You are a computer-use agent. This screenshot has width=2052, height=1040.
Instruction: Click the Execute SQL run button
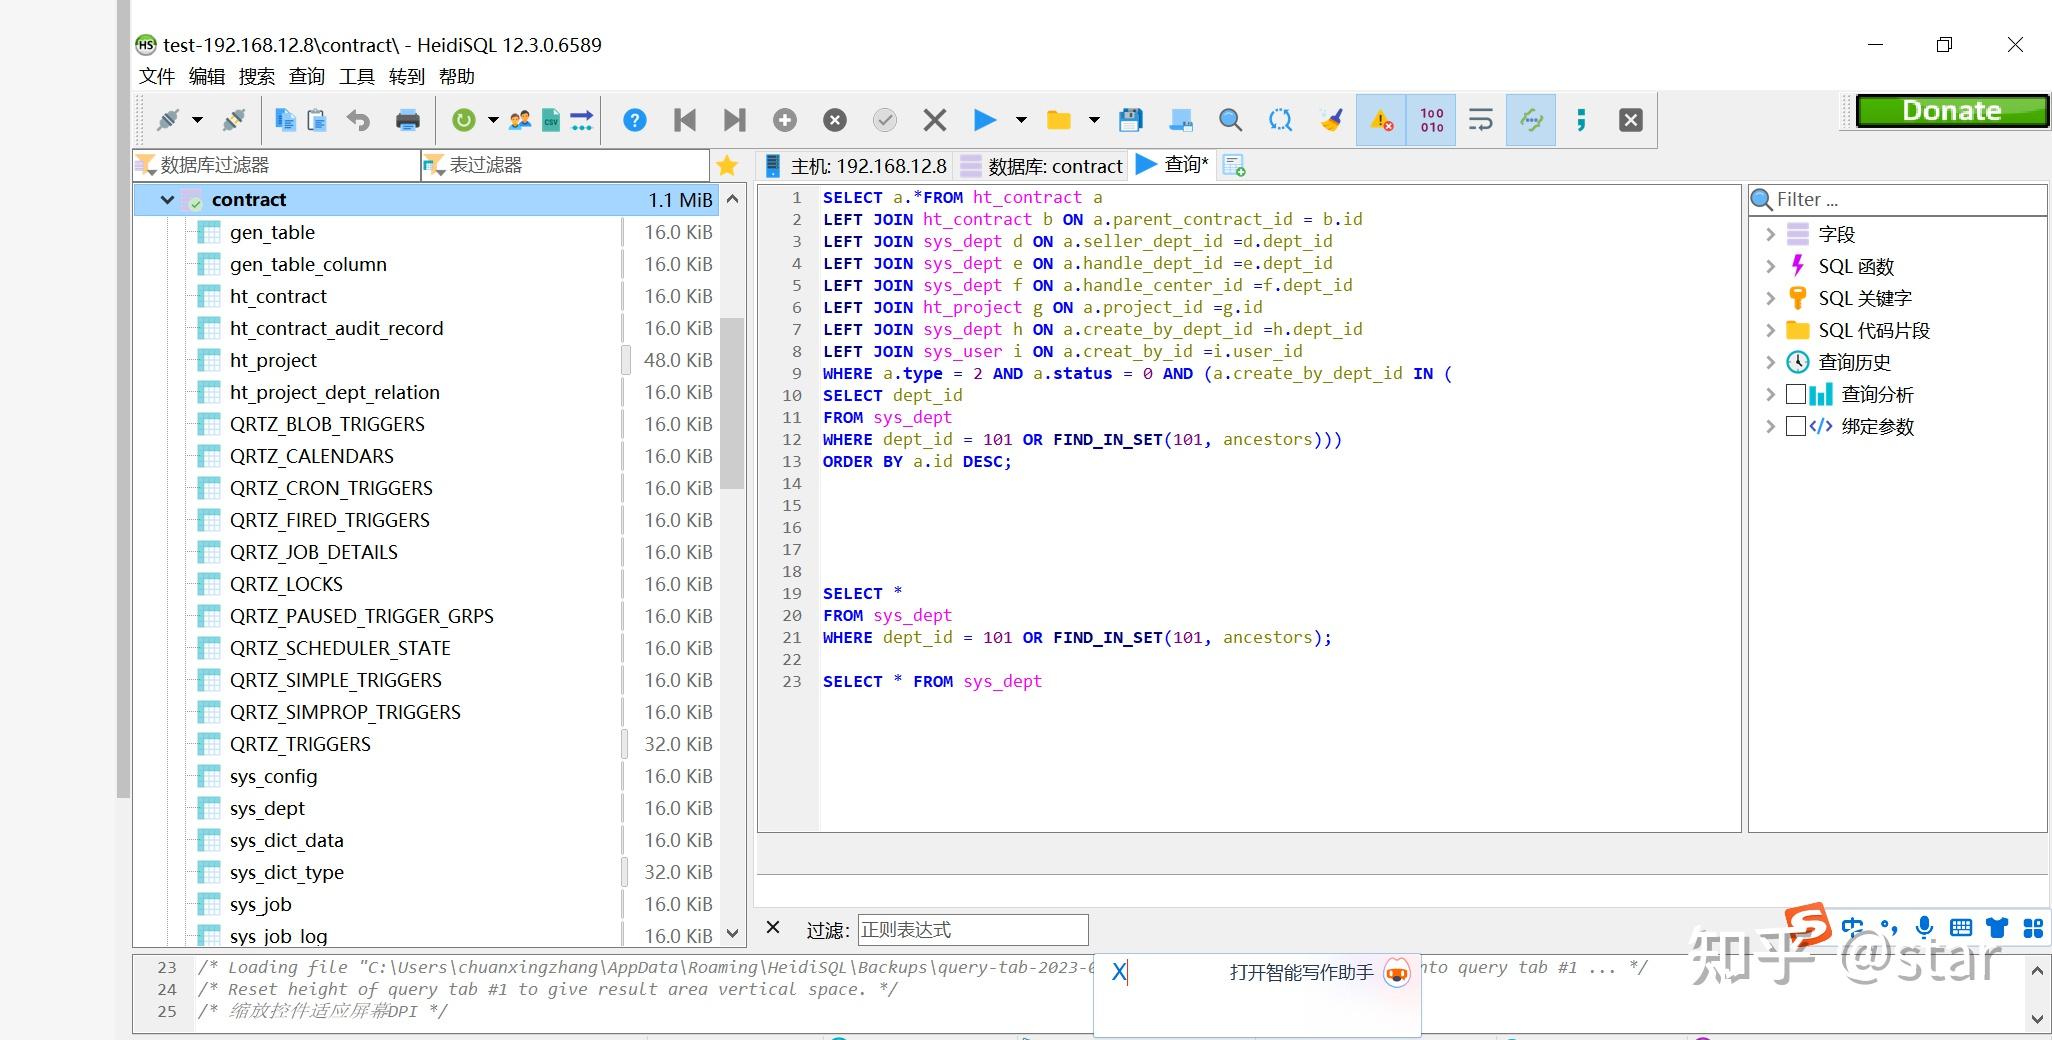point(984,121)
